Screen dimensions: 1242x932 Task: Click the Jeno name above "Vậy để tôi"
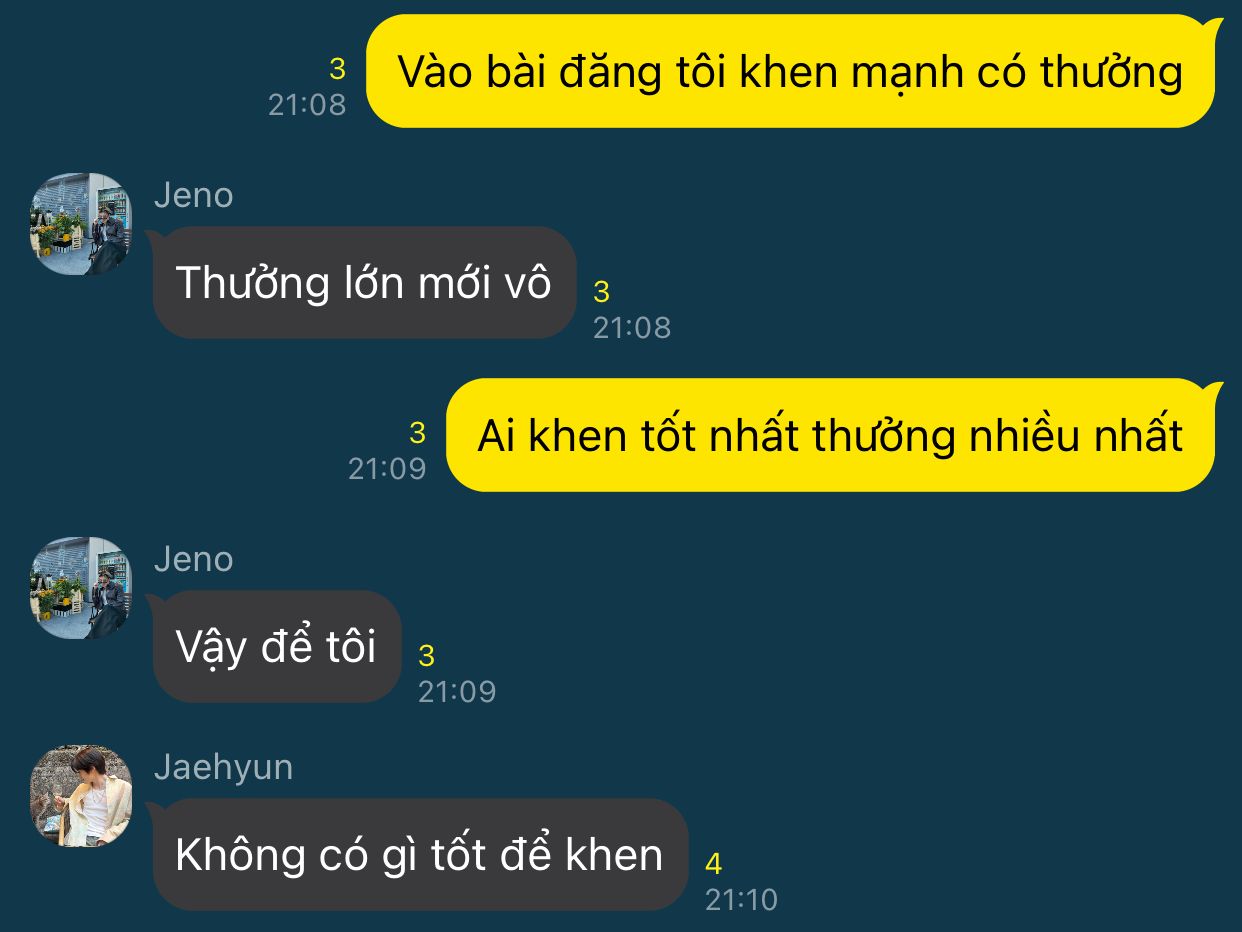[x=193, y=559]
